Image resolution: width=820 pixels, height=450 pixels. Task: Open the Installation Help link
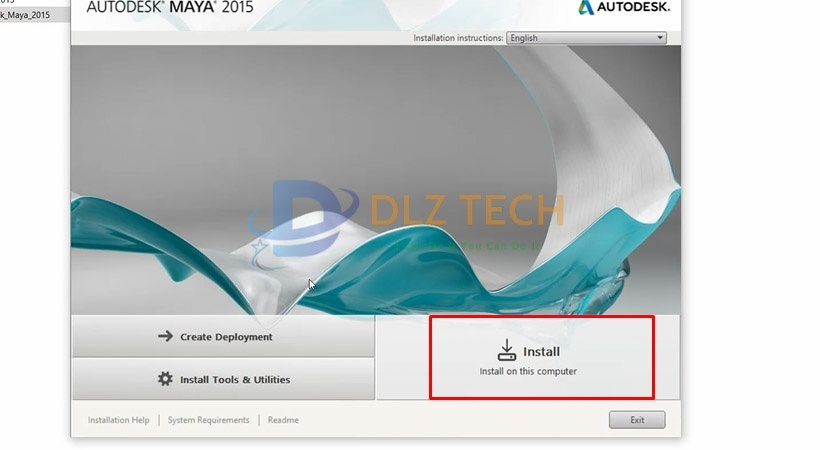tap(118, 420)
